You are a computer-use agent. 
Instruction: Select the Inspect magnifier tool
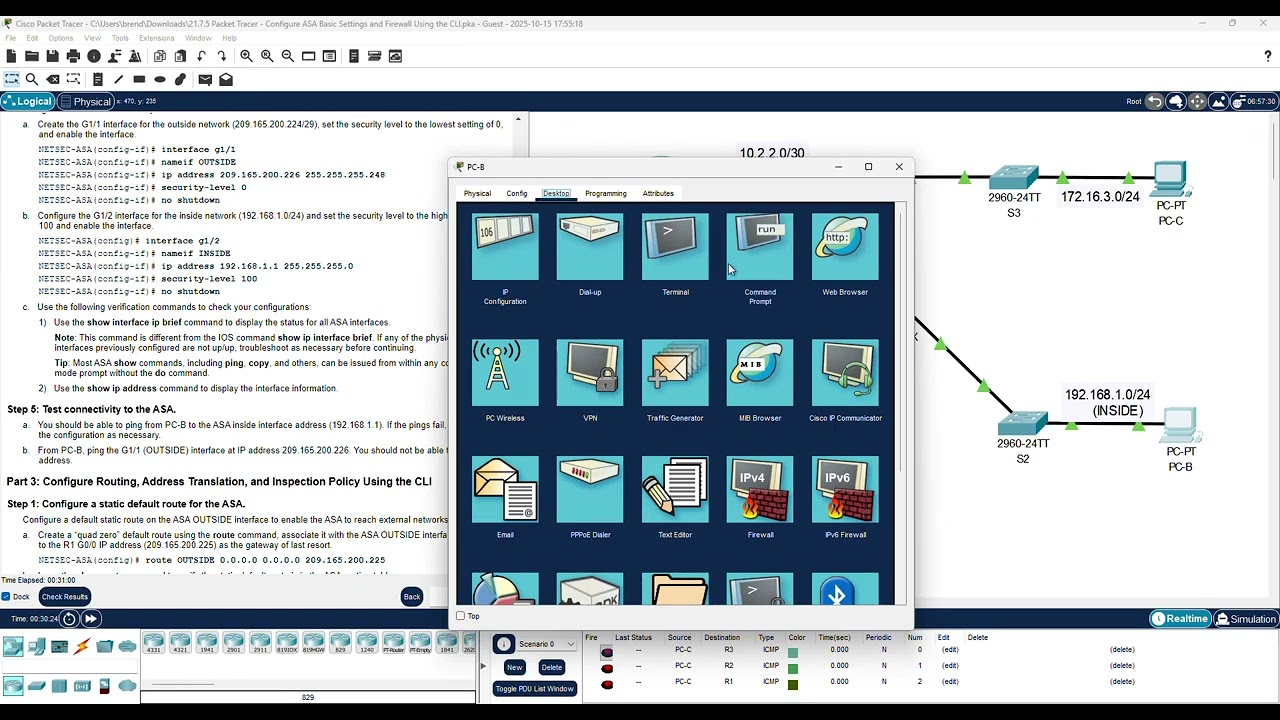32,79
